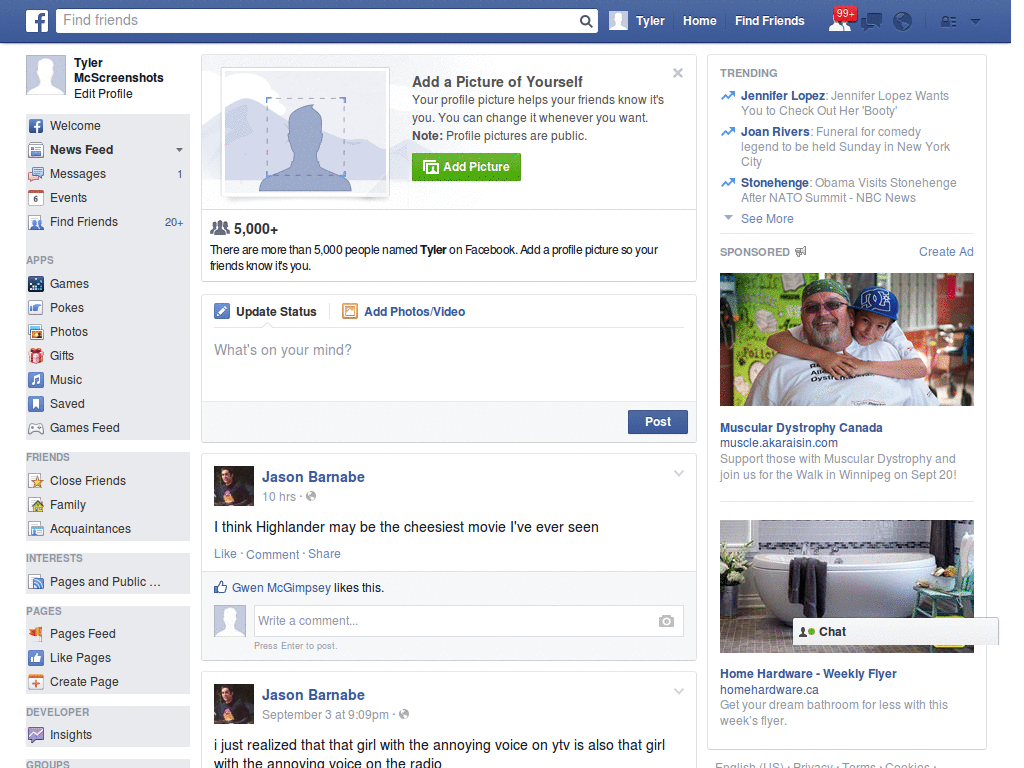Click the Edit Profile link
Image resolution: width=1024 pixels, height=768 pixels.
click(103, 94)
